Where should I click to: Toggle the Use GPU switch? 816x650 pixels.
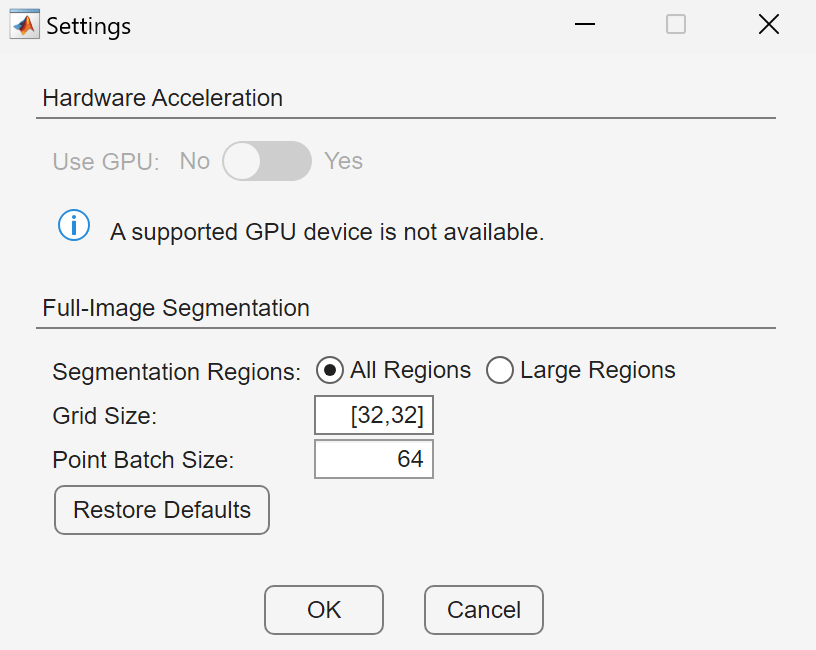click(267, 161)
